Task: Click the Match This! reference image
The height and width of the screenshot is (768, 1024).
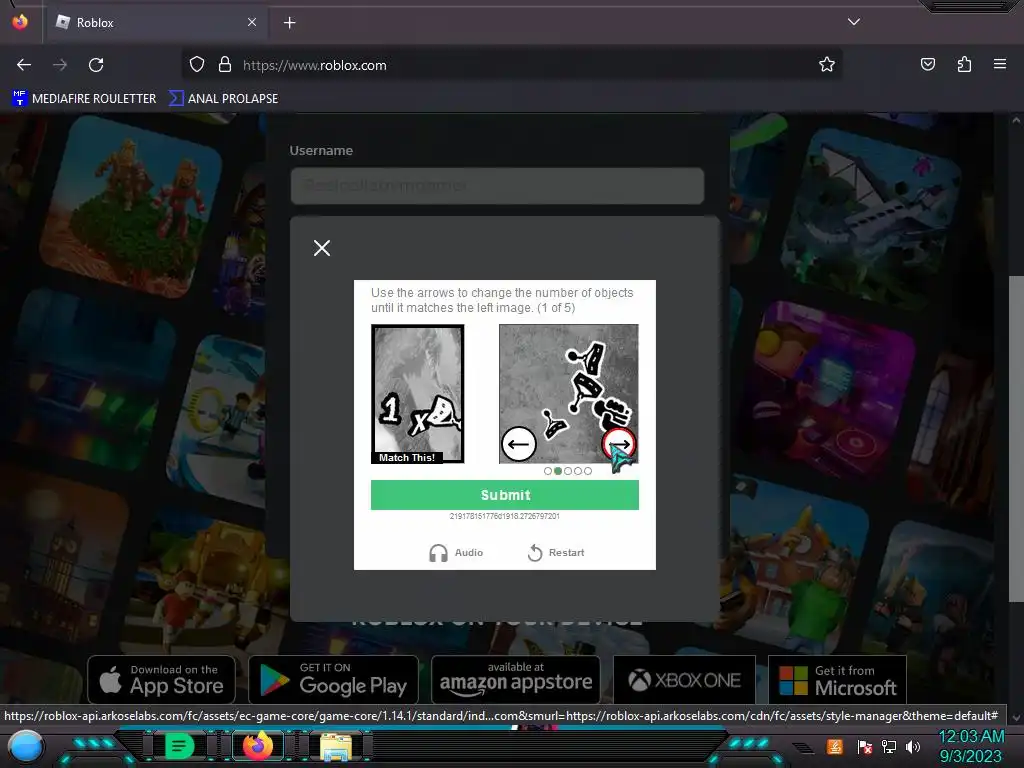Action: click(418, 394)
